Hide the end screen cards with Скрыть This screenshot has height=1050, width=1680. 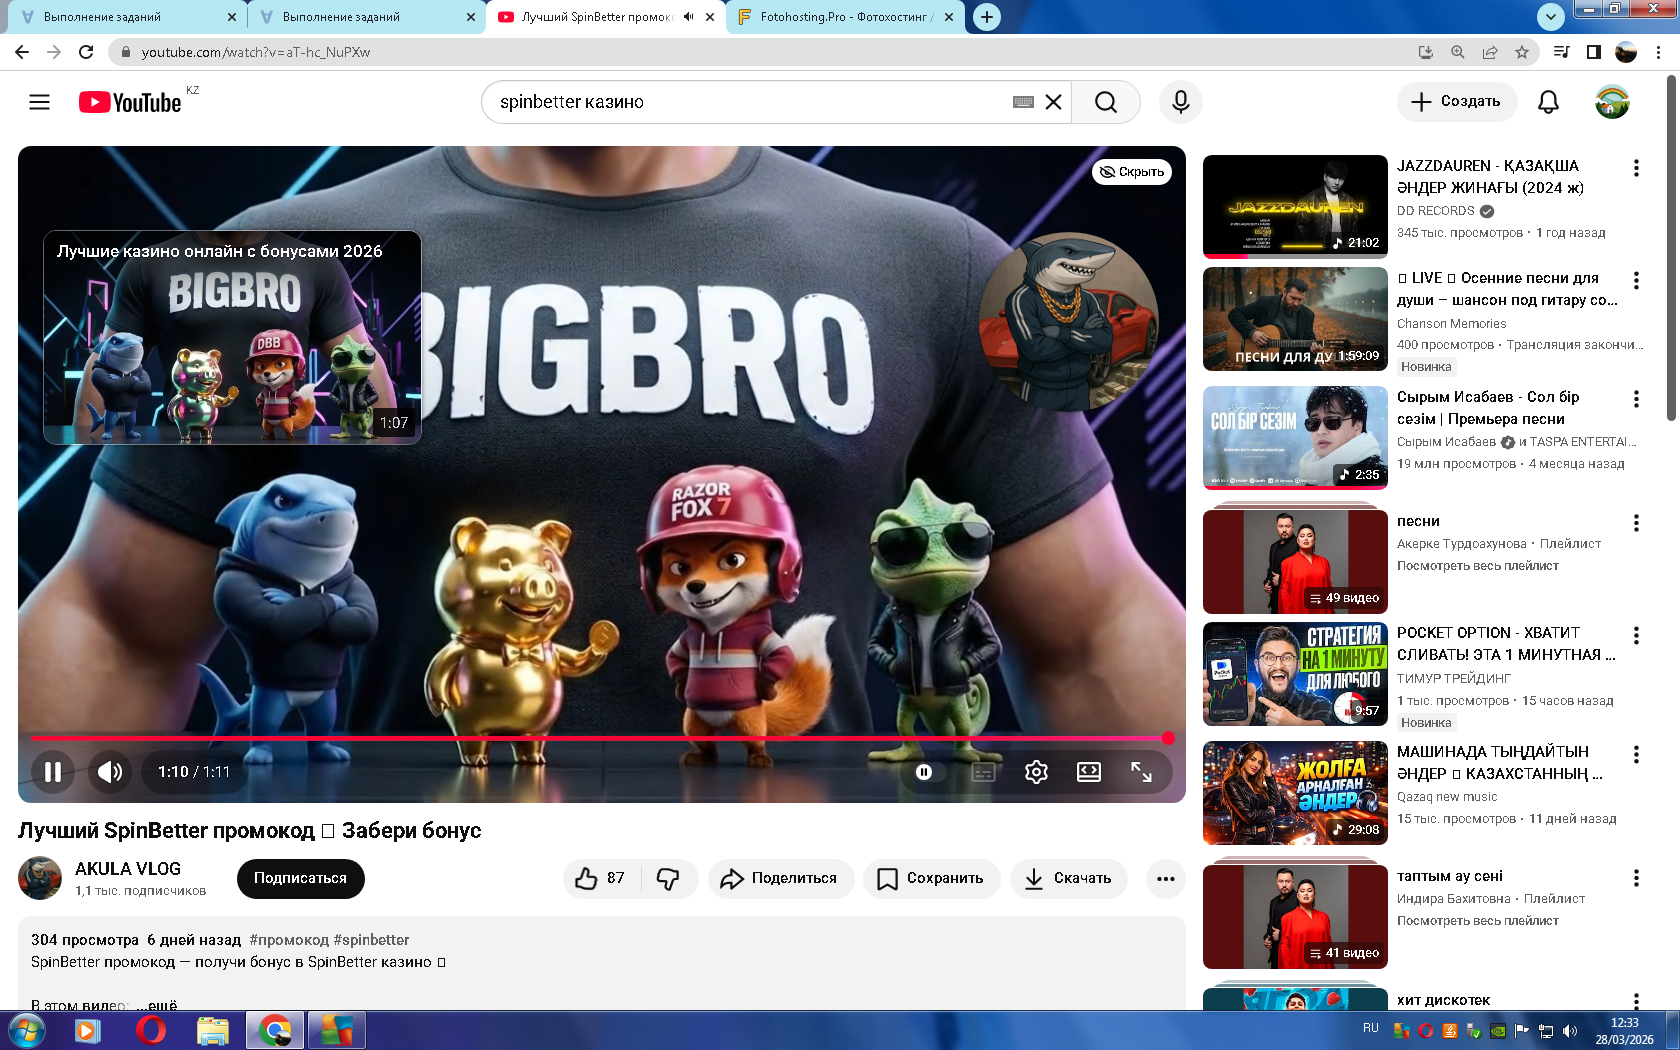(x=1132, y=172)
